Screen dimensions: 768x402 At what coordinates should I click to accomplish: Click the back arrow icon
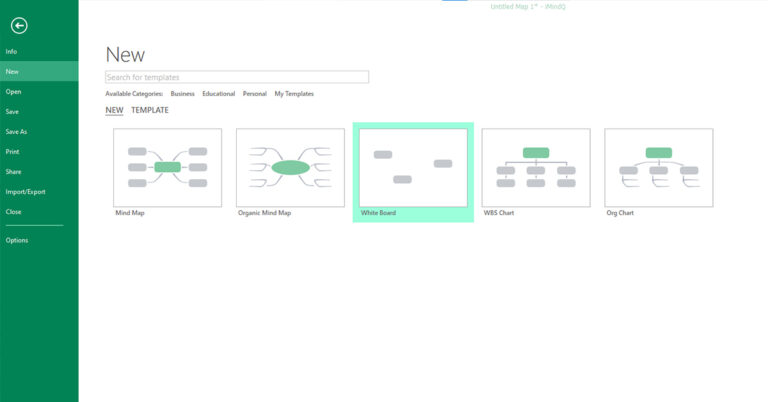tap(19, 25)
